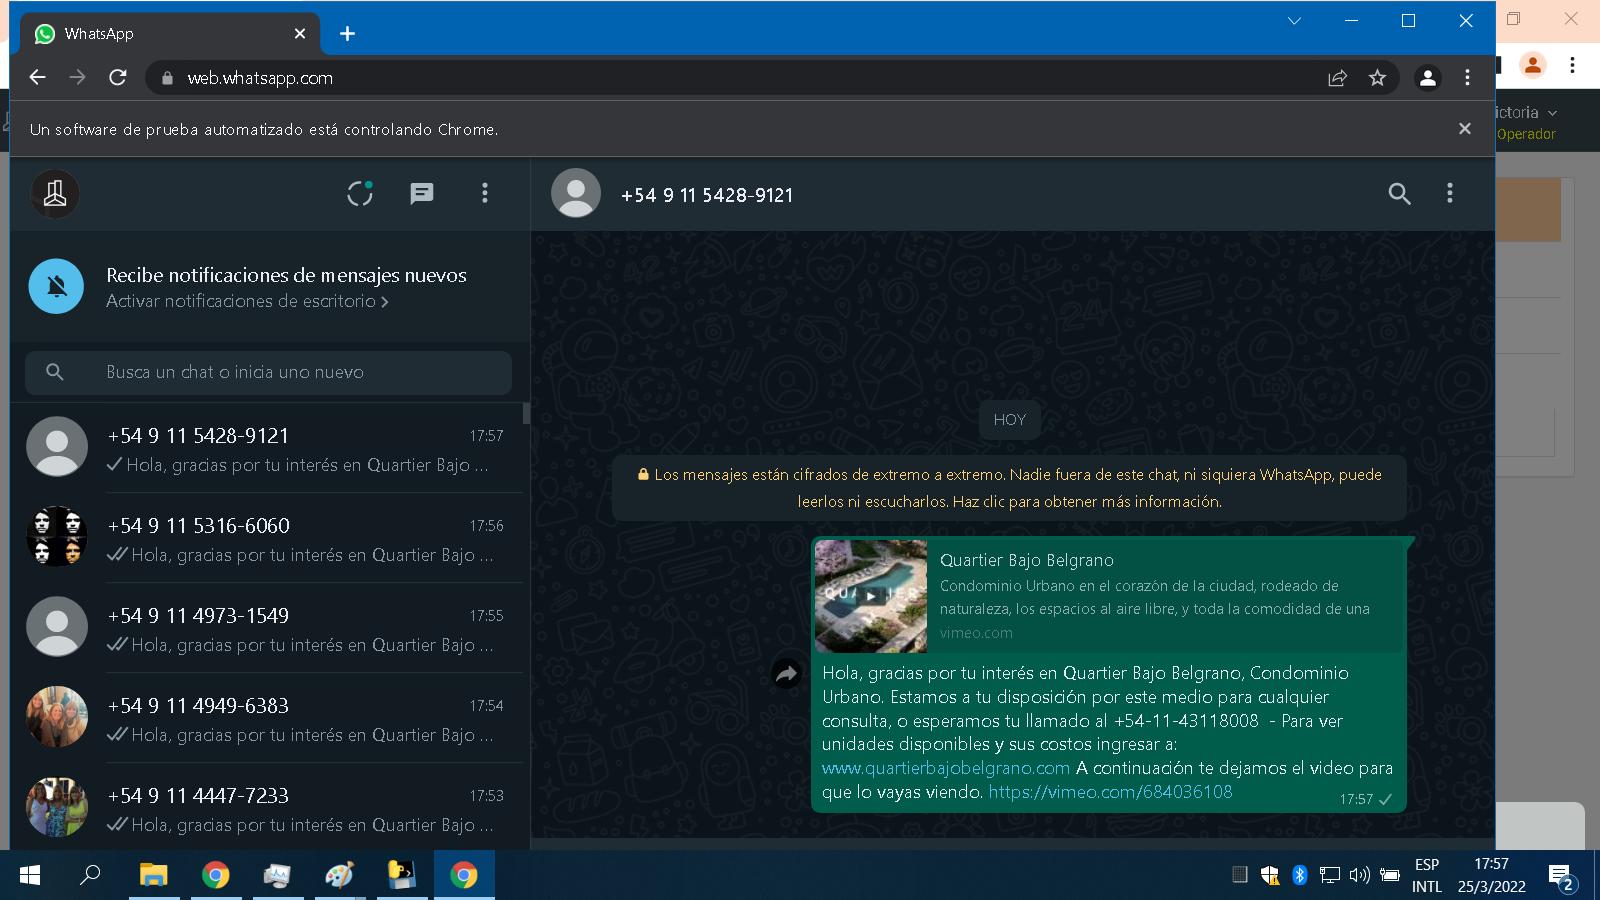Open File Explorer from taskbar

[153, 875]
